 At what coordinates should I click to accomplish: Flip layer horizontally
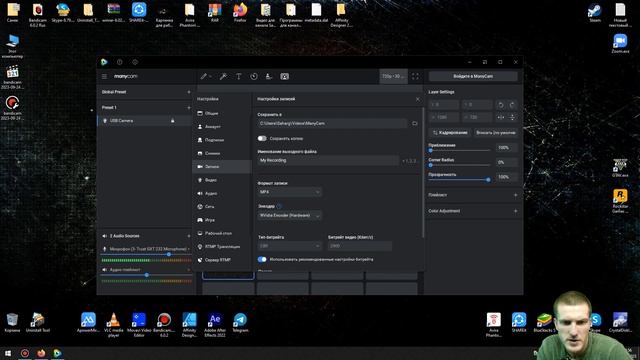[501, 117]
